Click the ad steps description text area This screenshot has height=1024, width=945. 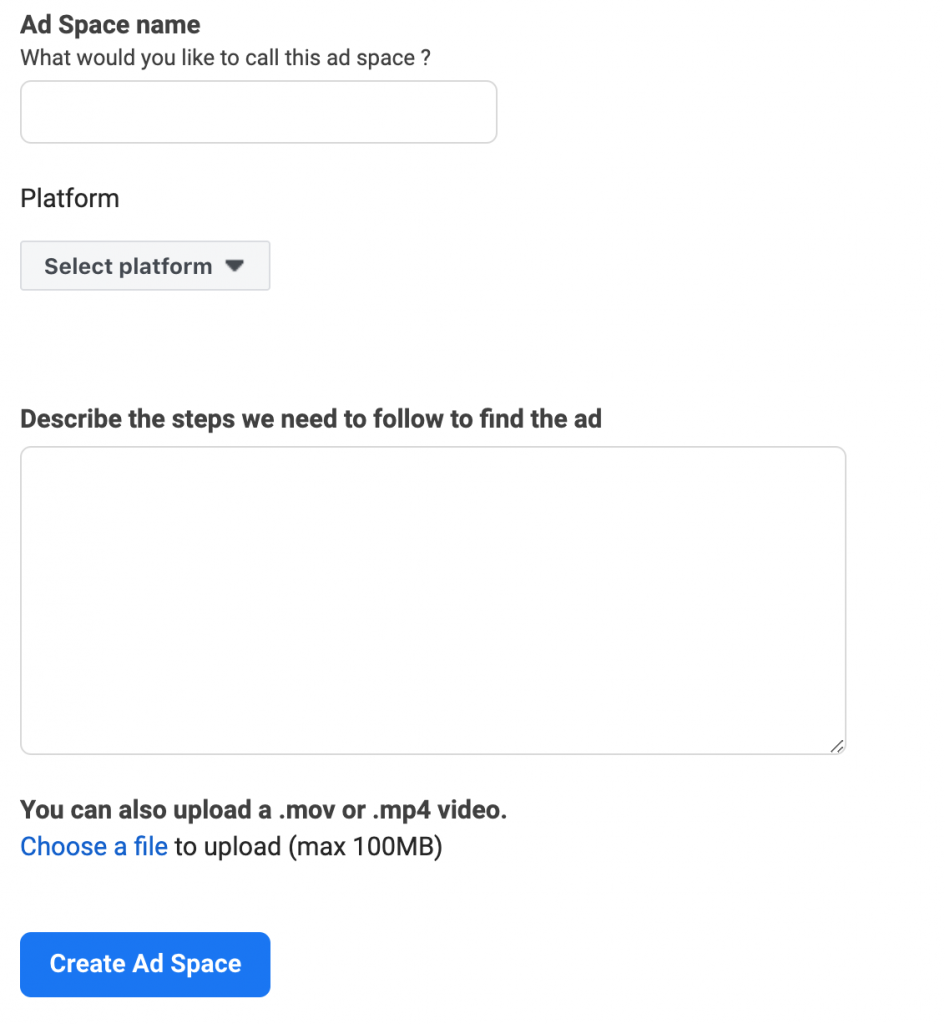[x=433, y=598]
